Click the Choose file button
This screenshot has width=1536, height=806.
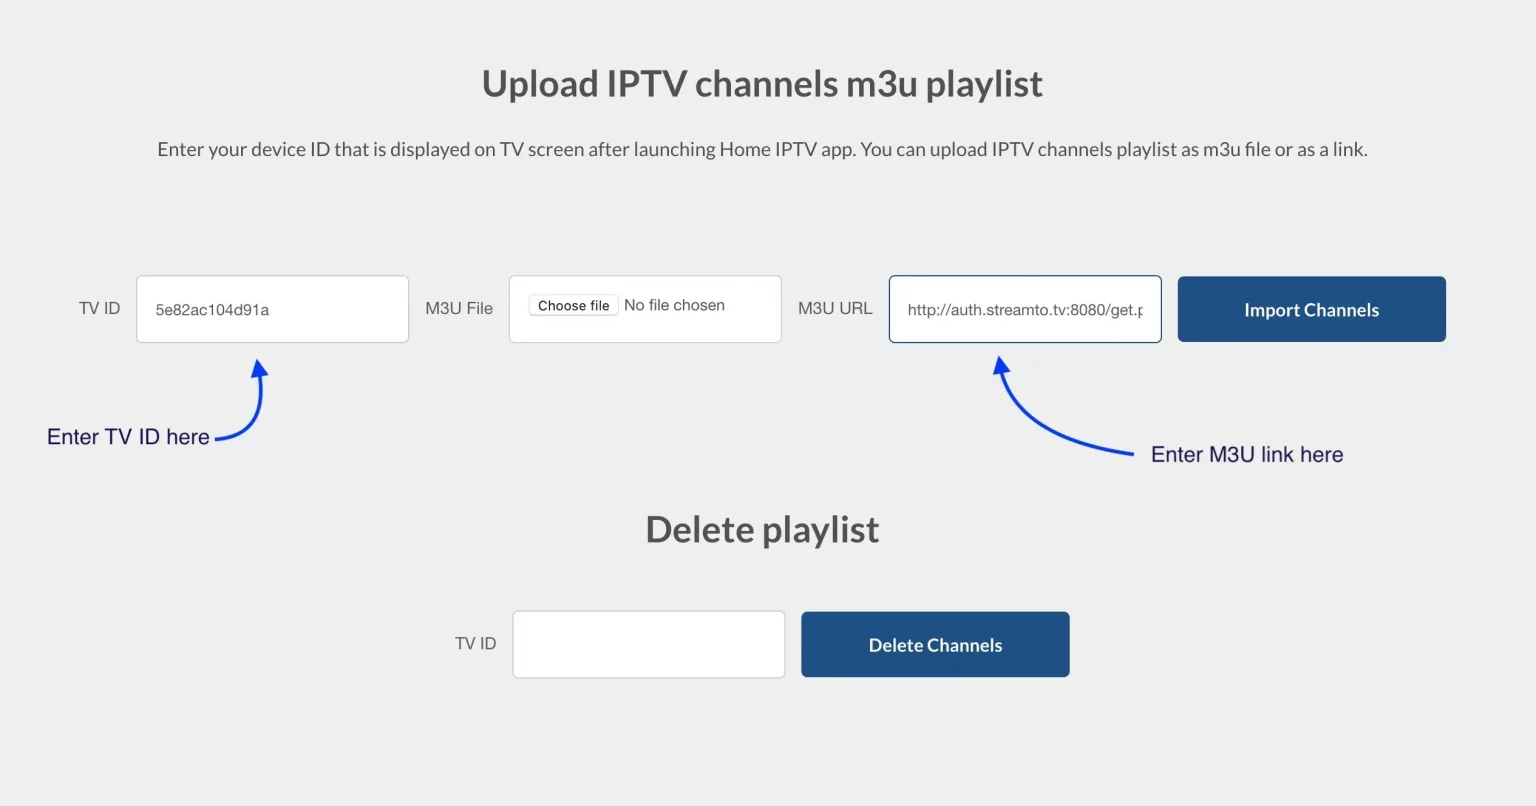[x=573, y=306]
